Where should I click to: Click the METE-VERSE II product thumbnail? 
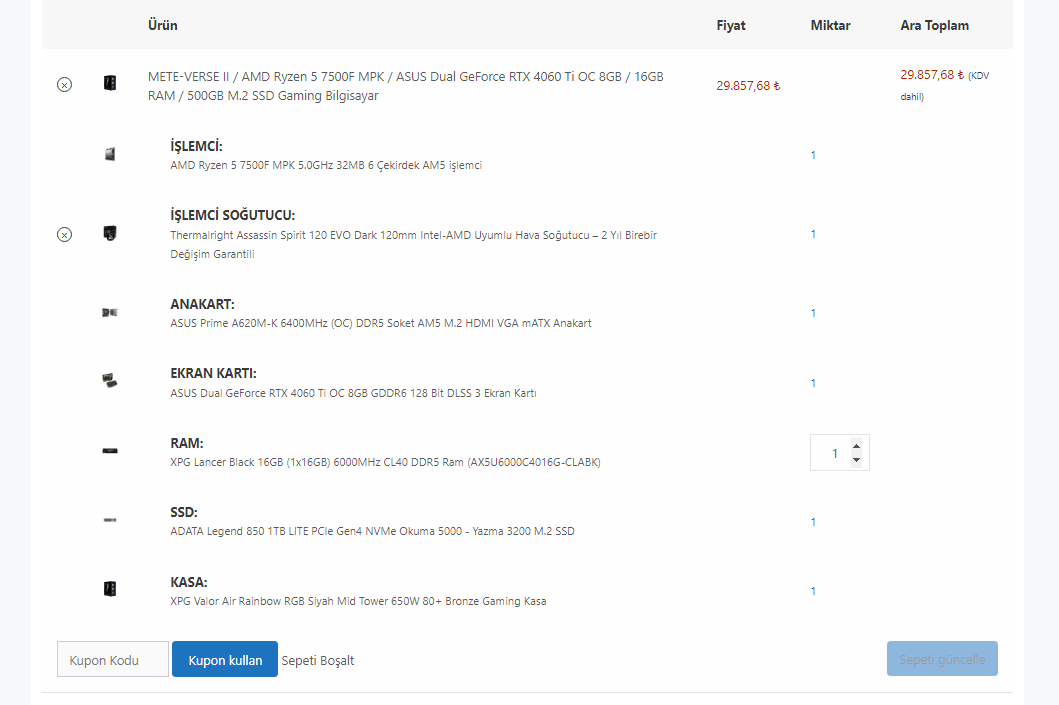click(110, 83)
